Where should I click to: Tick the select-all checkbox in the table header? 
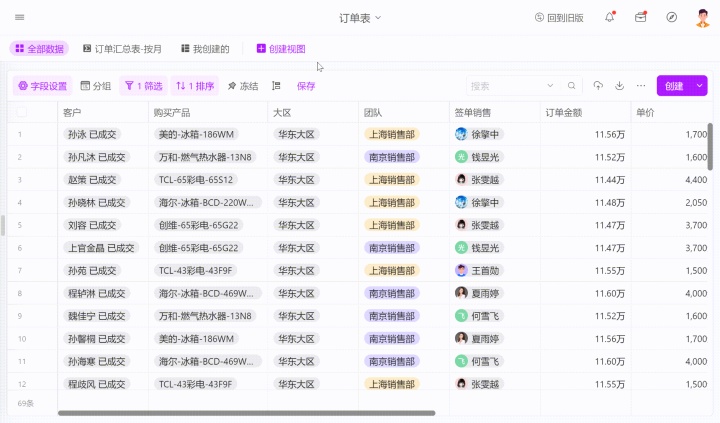[x=22, y=113]
